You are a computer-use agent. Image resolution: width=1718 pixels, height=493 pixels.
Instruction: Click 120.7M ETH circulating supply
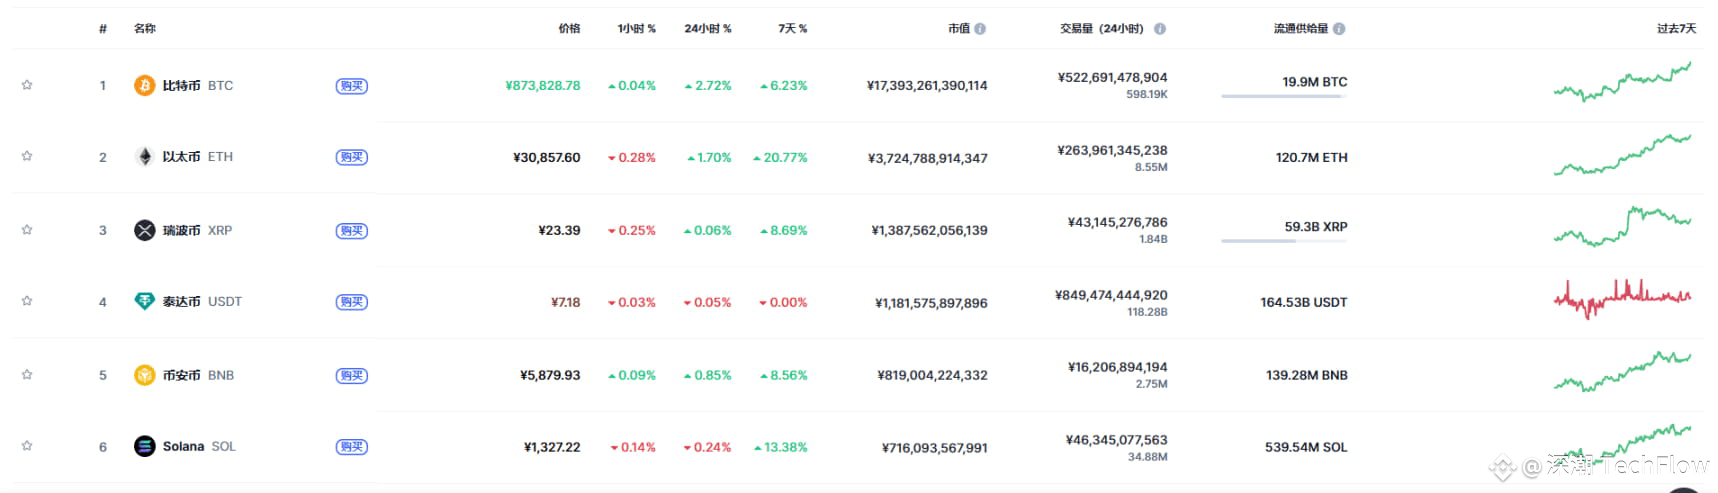click(1312, 158)
